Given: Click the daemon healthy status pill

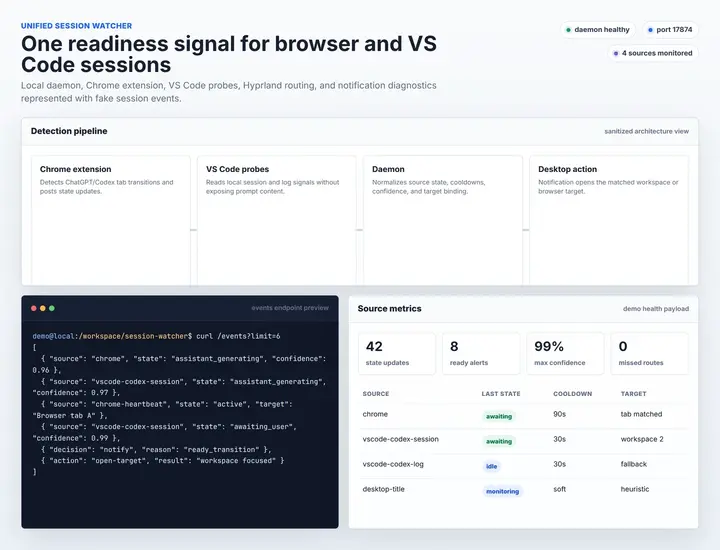Looking at the screenshot, I should (598, 30).
